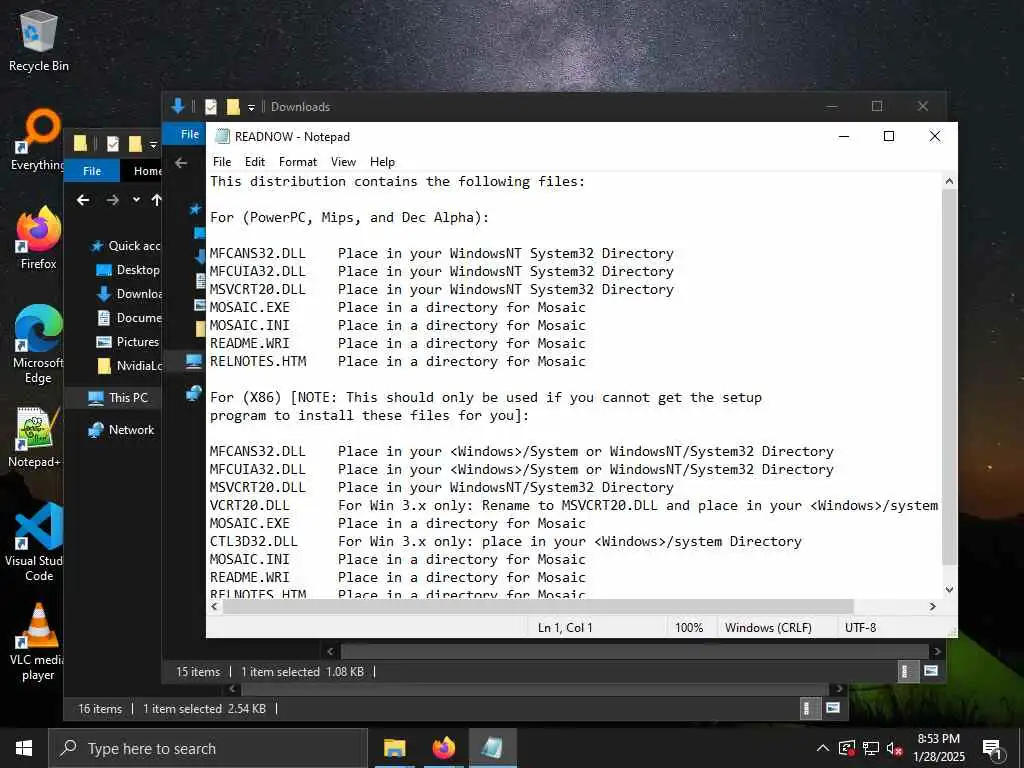Open the File tab in Downloads window
1024x768 pixels.
(189, 134)
